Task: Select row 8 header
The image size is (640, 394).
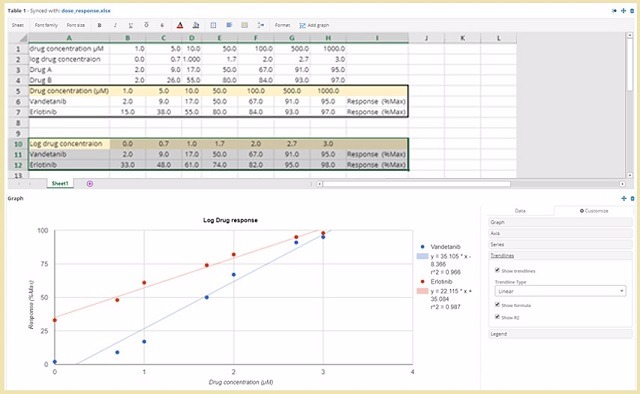Action: (x=18, y=122)
